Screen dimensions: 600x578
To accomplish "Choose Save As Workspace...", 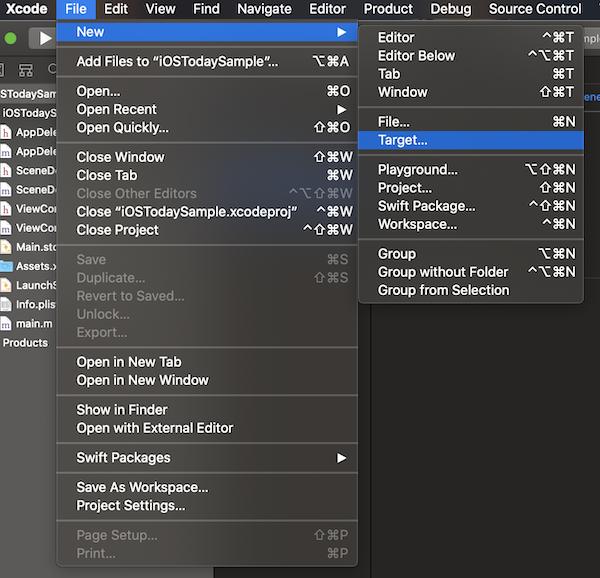I will click(207, 487).
